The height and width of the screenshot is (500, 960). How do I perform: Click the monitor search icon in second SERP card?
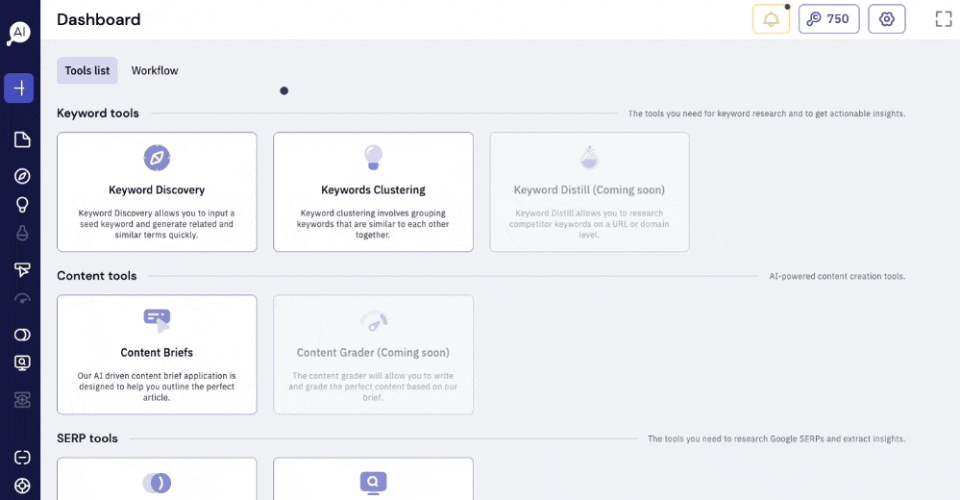(x=373, y=483)
